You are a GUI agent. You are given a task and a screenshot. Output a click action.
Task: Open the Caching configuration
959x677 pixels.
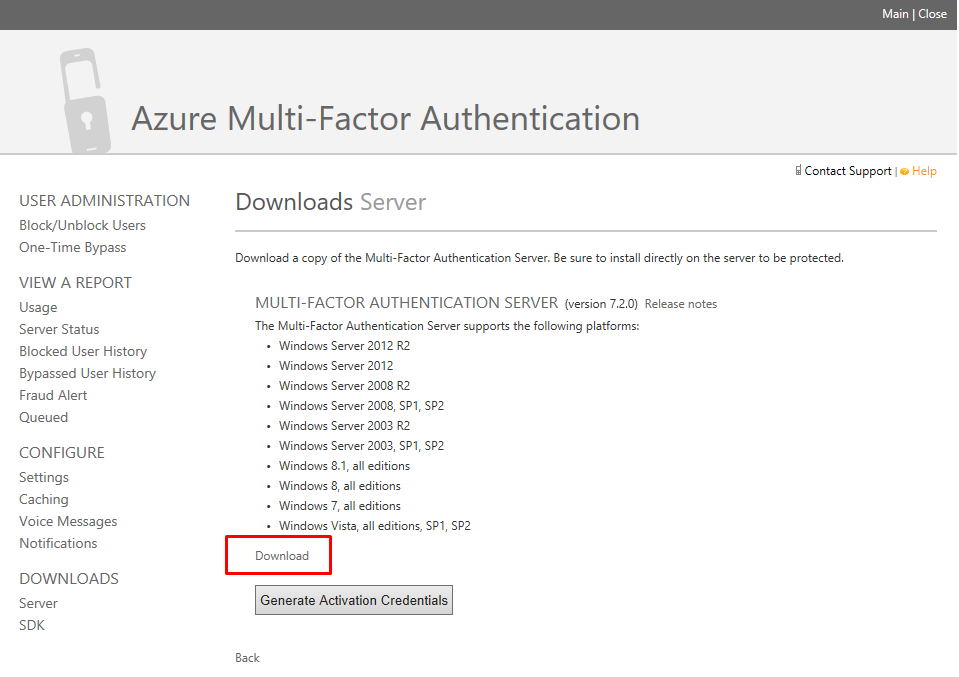(x=44, y=499)
